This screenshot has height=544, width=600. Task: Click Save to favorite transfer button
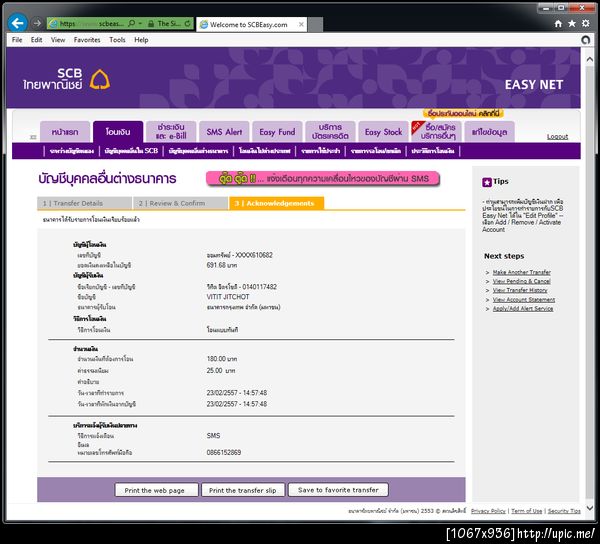[x=338, y=490]
